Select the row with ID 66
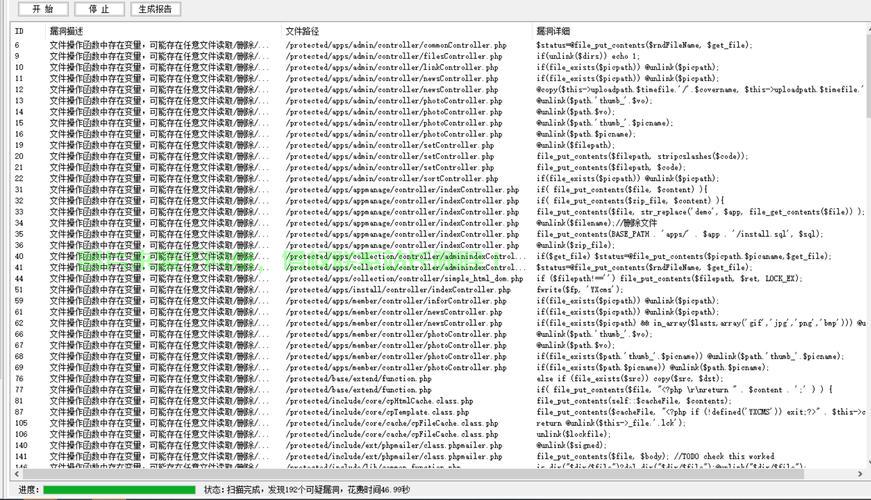The image size is (871, 500). (439, 334)
